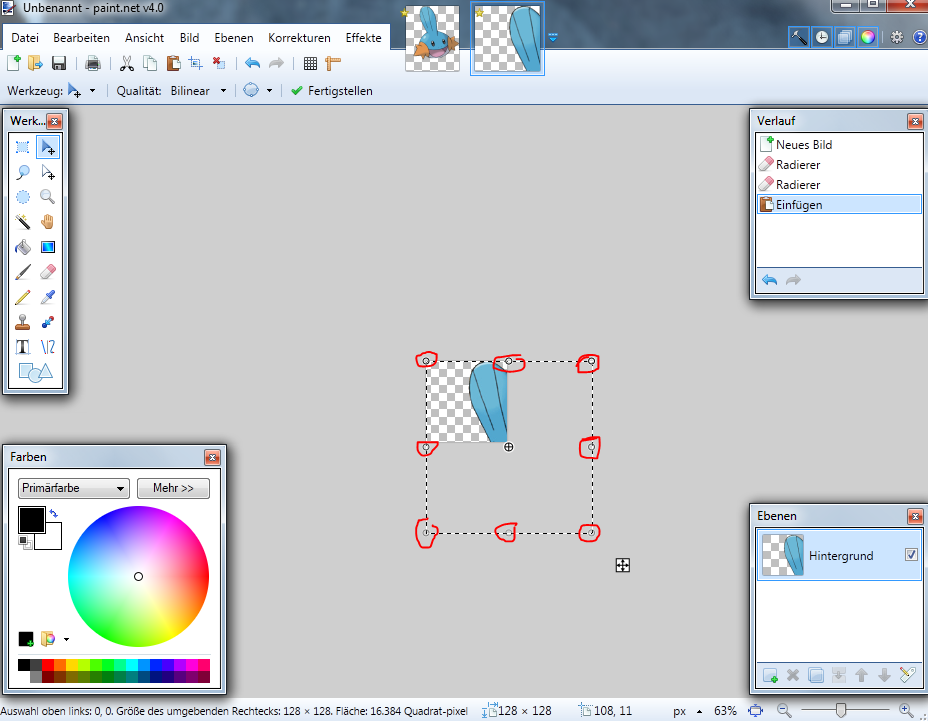Screen dimensions: 928x721
Task: Select the Paint Bucket fill tool
Action: [x=22, y=247]
